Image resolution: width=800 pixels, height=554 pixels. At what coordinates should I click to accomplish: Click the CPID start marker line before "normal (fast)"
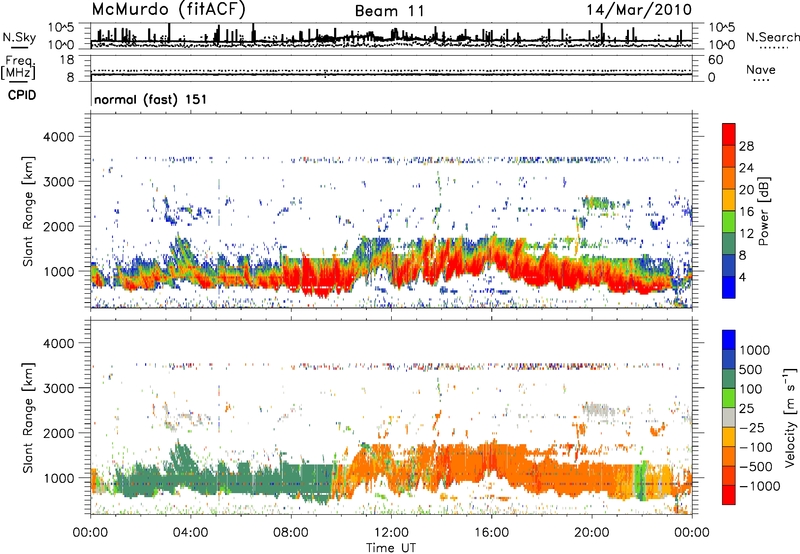point(91,95)
